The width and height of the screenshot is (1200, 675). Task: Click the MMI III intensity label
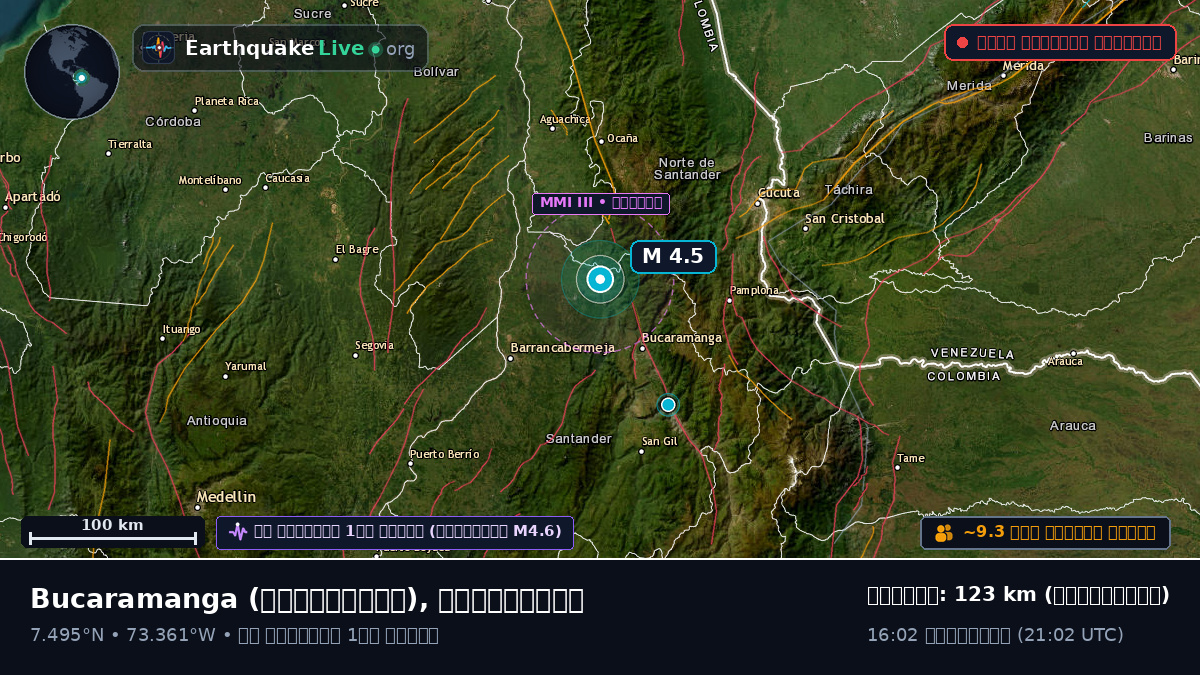[x=601, y=203]
